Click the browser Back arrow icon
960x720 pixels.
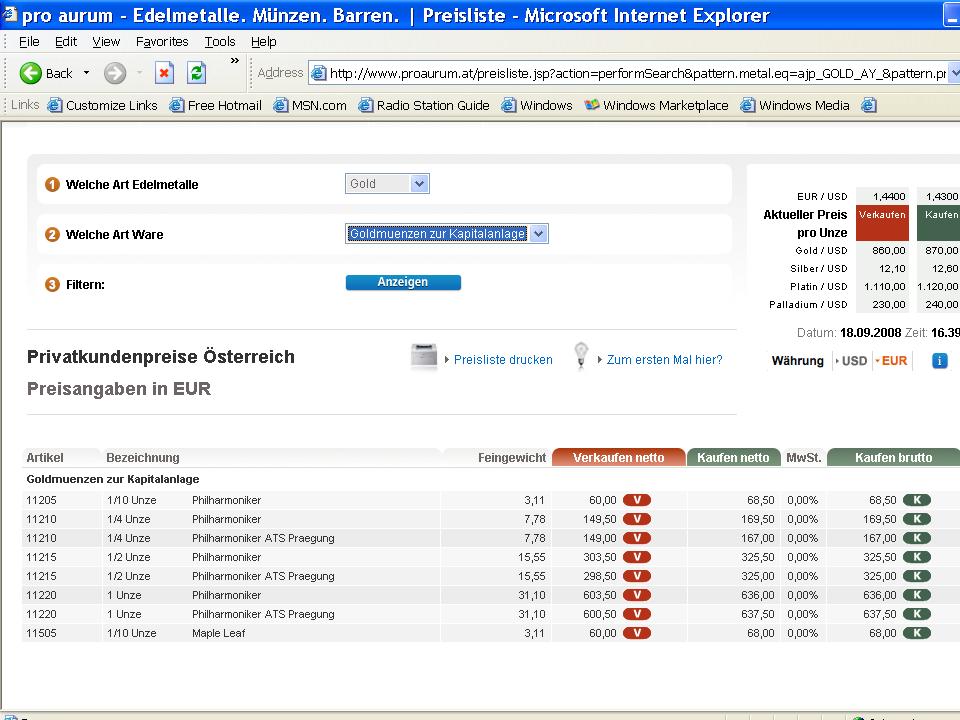tap(31, 72)
